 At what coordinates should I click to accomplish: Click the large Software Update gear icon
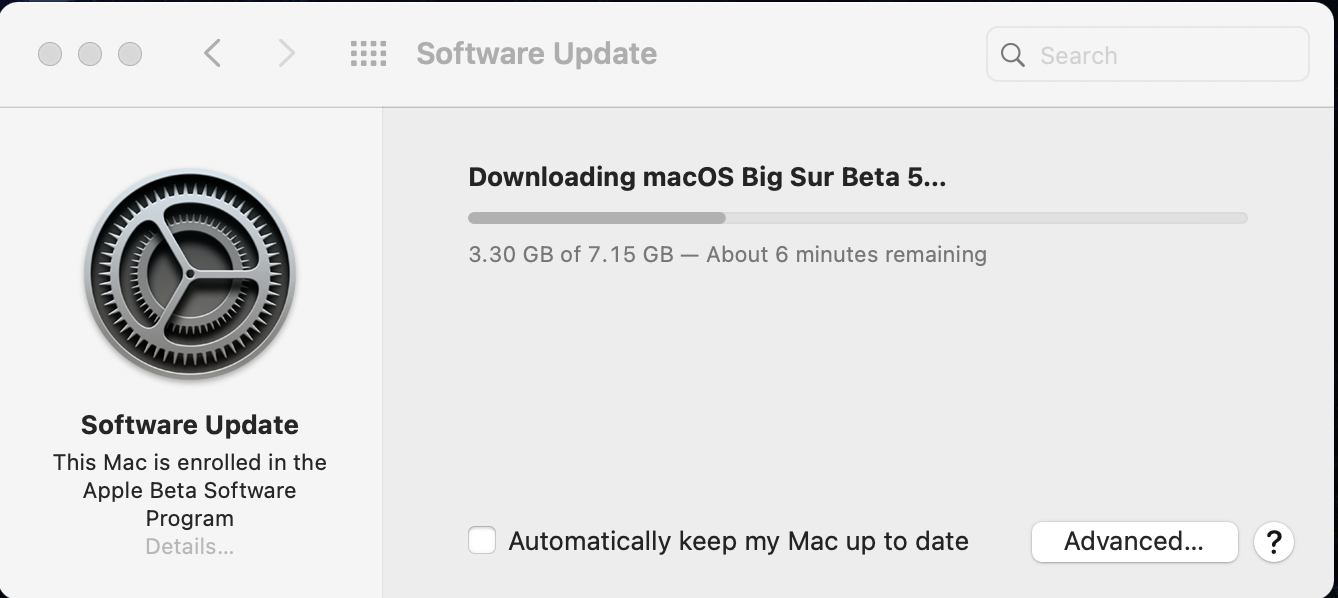click(x=189, y=274)
